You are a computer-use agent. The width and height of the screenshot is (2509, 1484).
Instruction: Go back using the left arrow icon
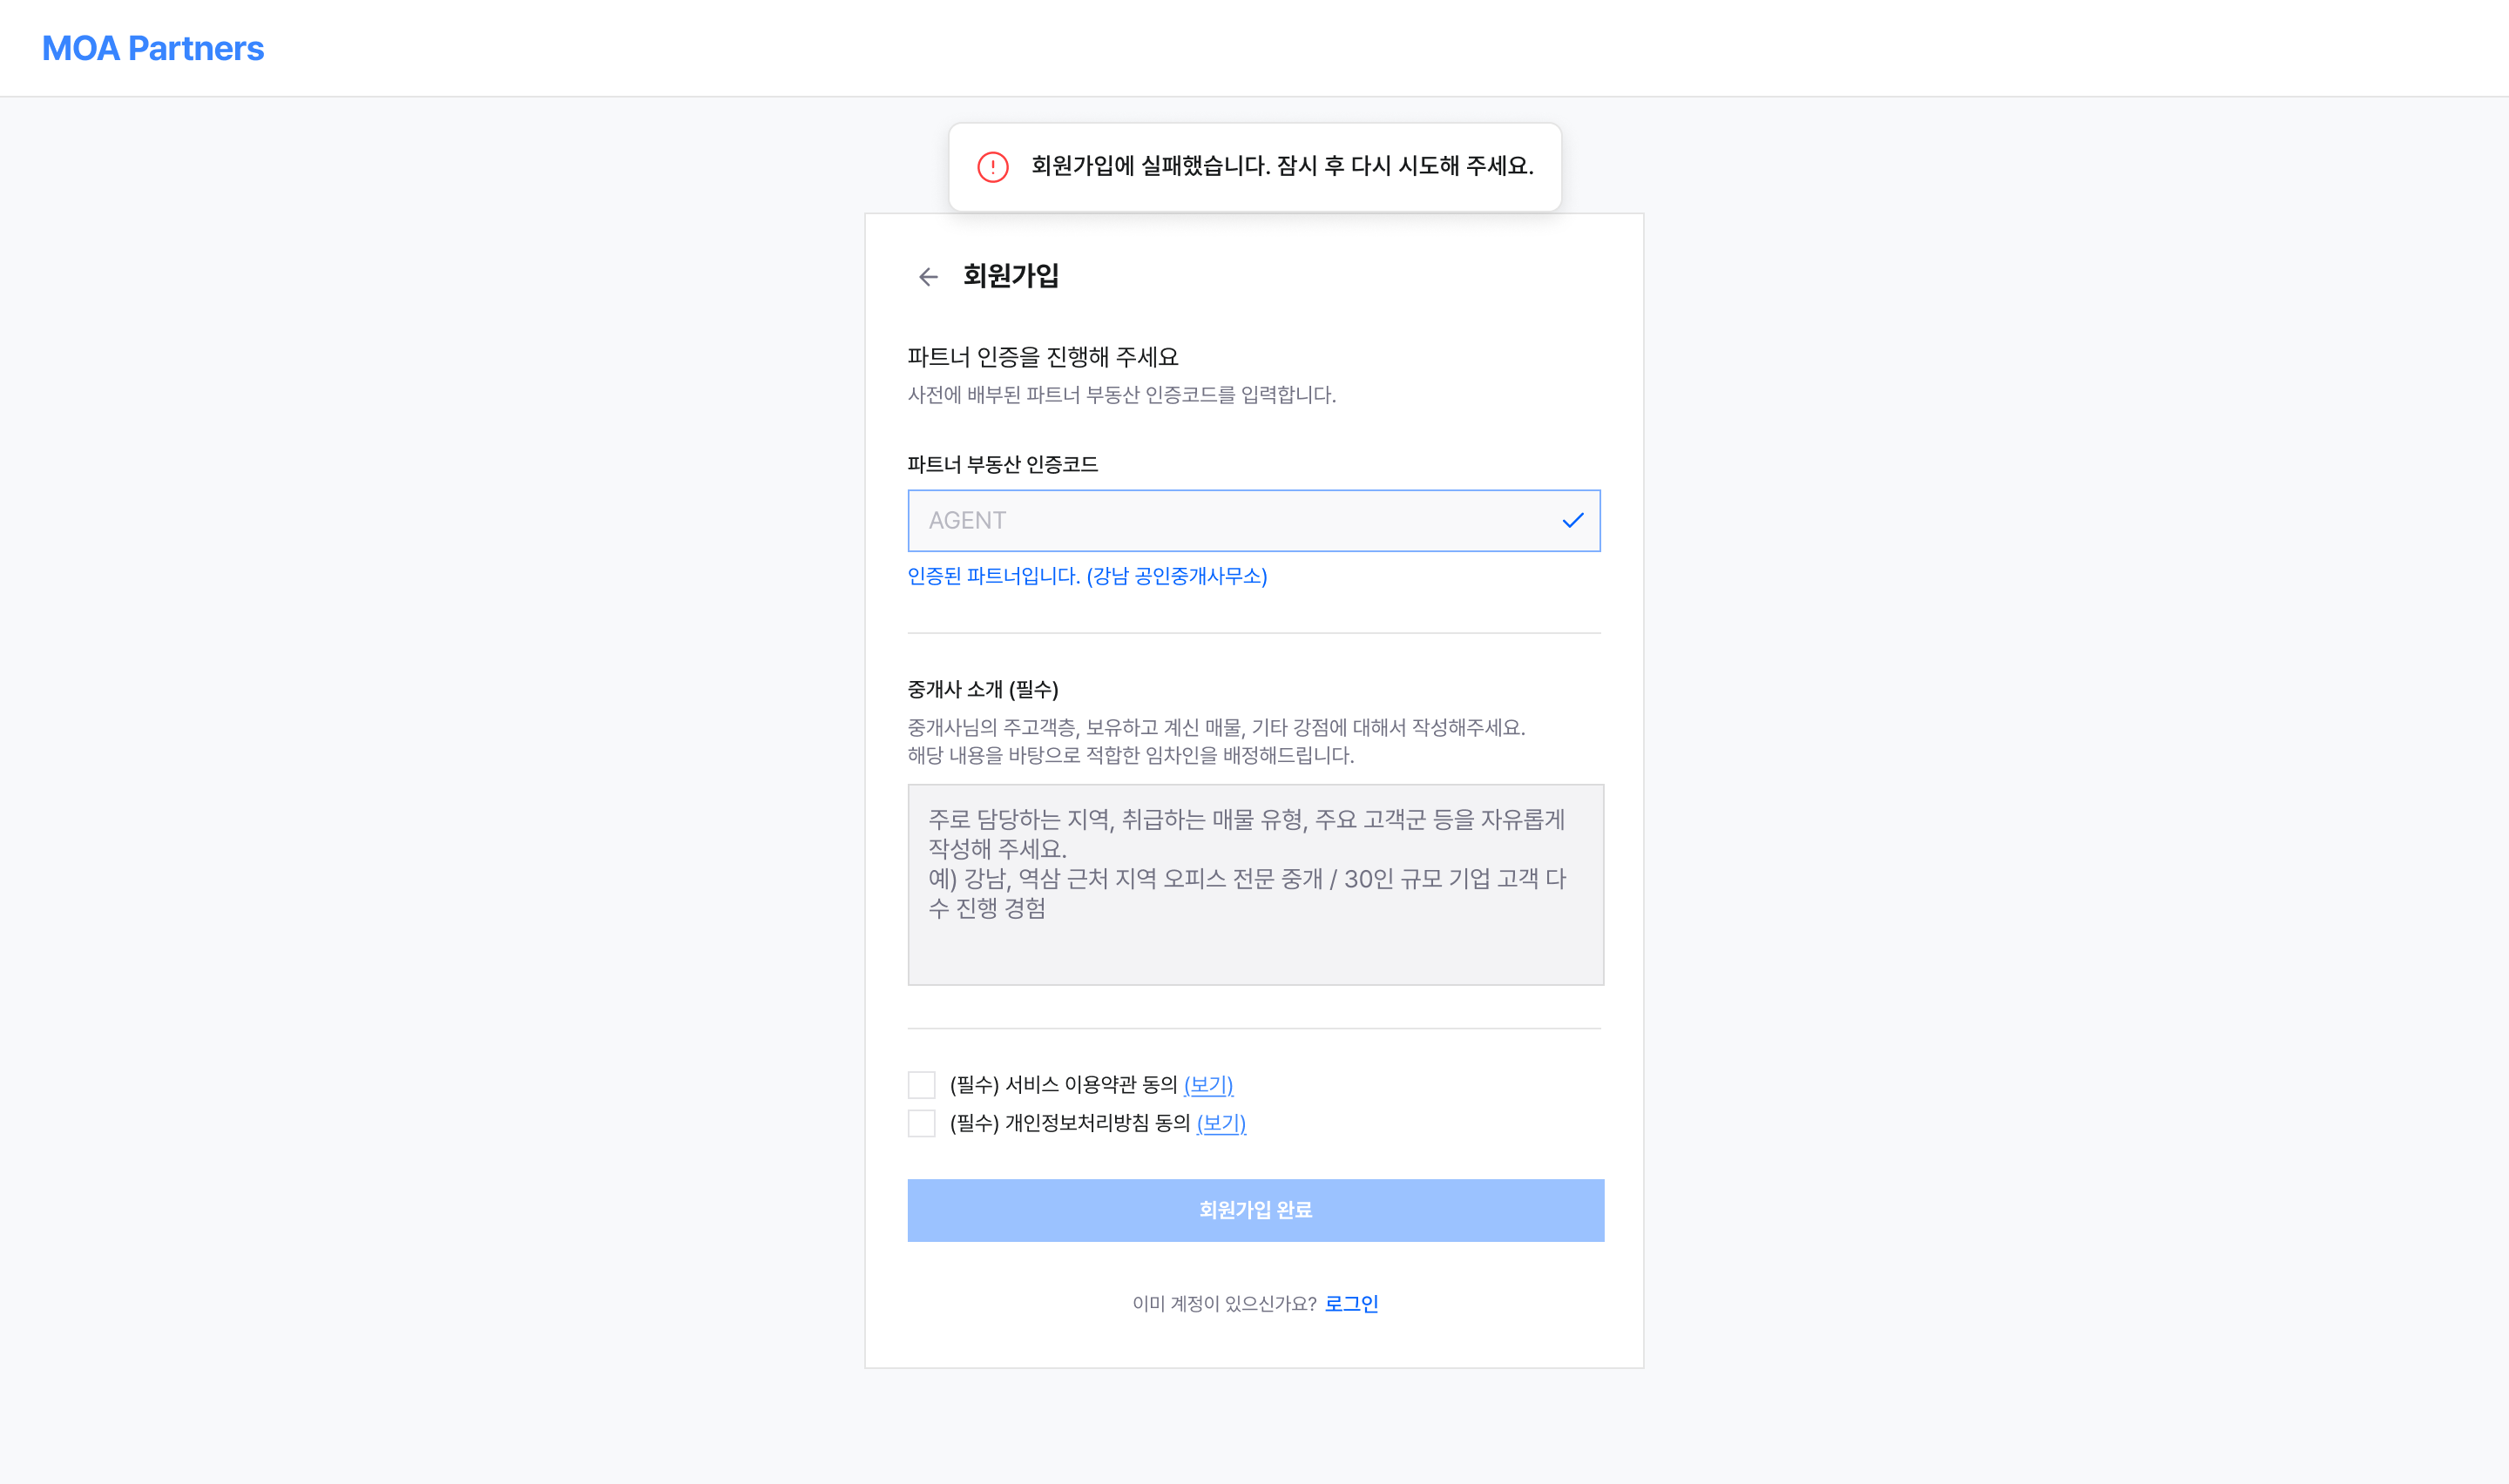(x=928, y=277)
